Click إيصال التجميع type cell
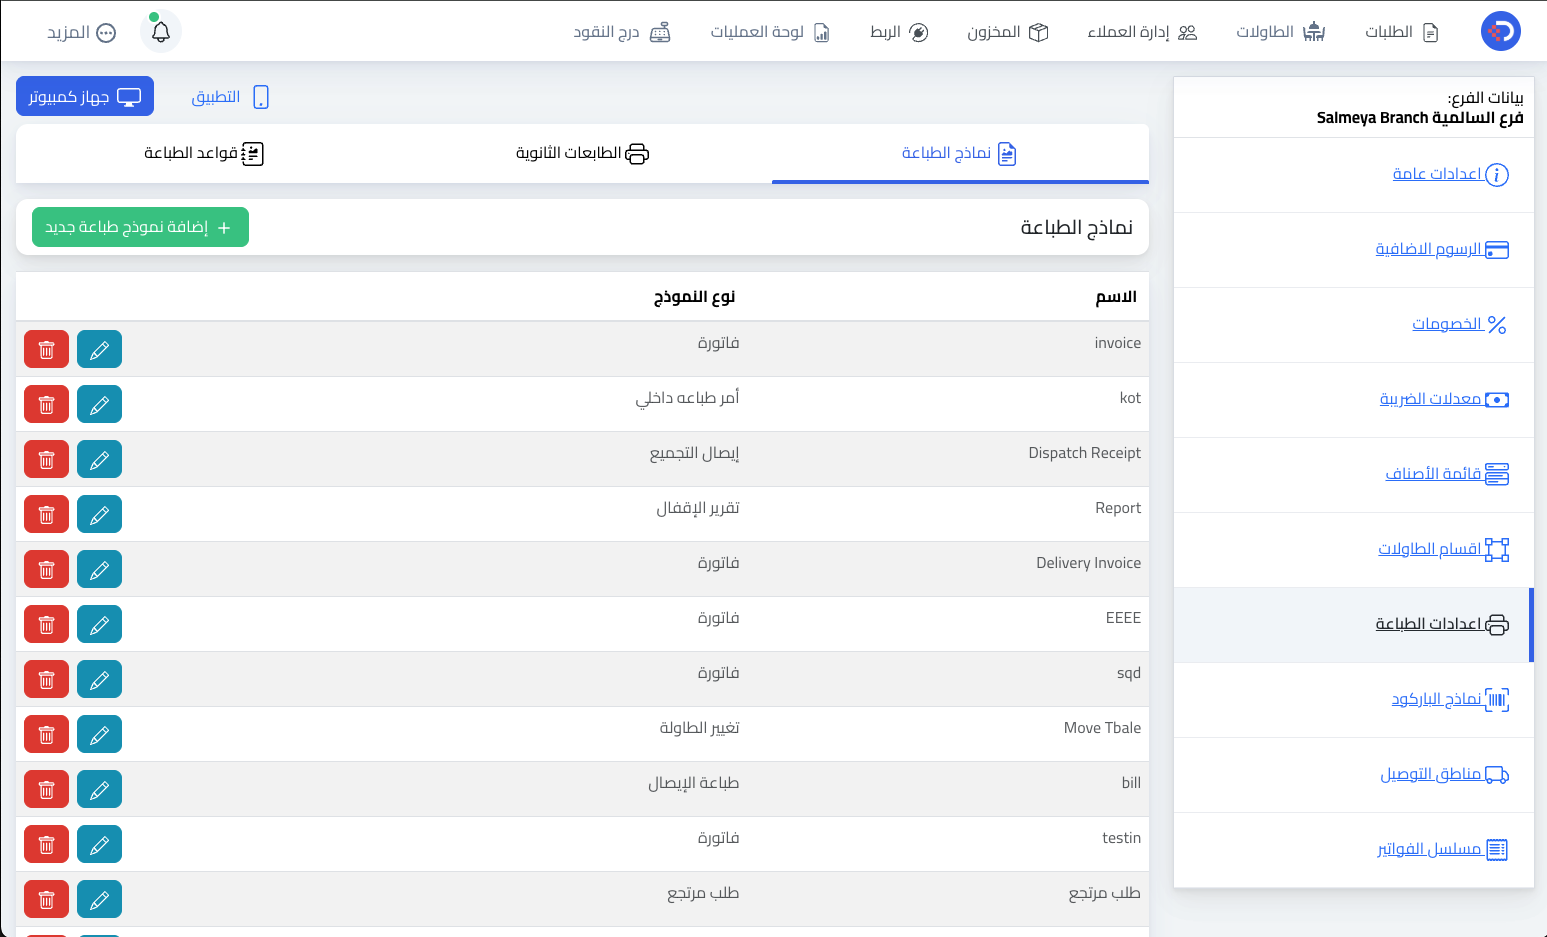The image size is (1547, 937). point(695,453)
